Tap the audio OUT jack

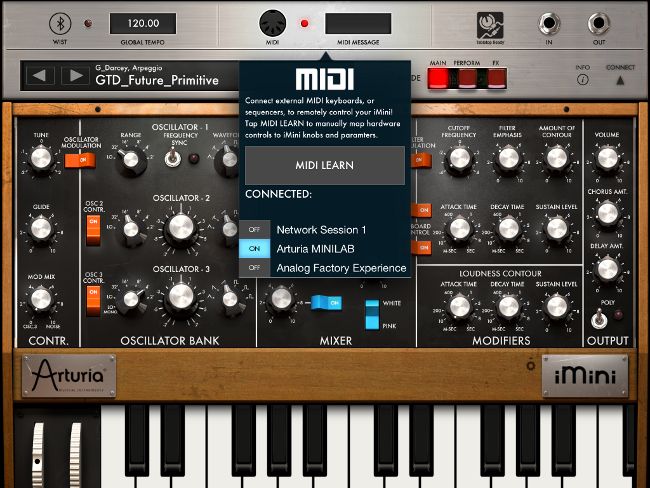(x=599, y=23)
